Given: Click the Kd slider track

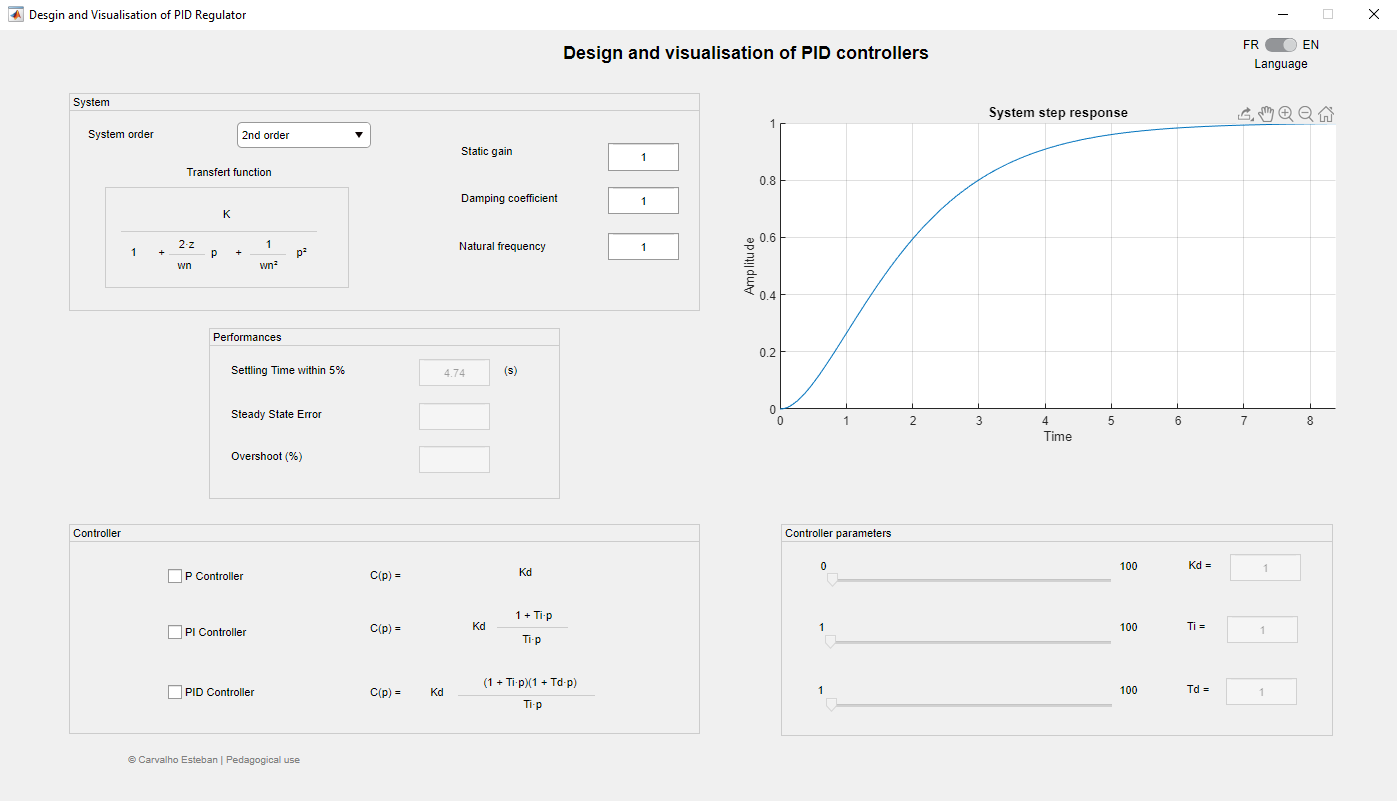Looking at the screenshot, I should tap(969, 580).
